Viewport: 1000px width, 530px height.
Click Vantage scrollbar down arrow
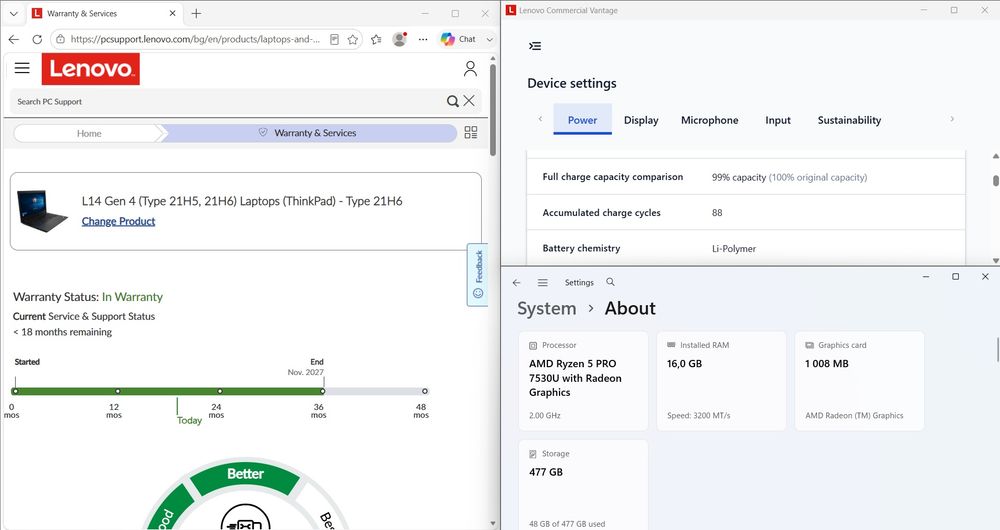pos(996,260)
